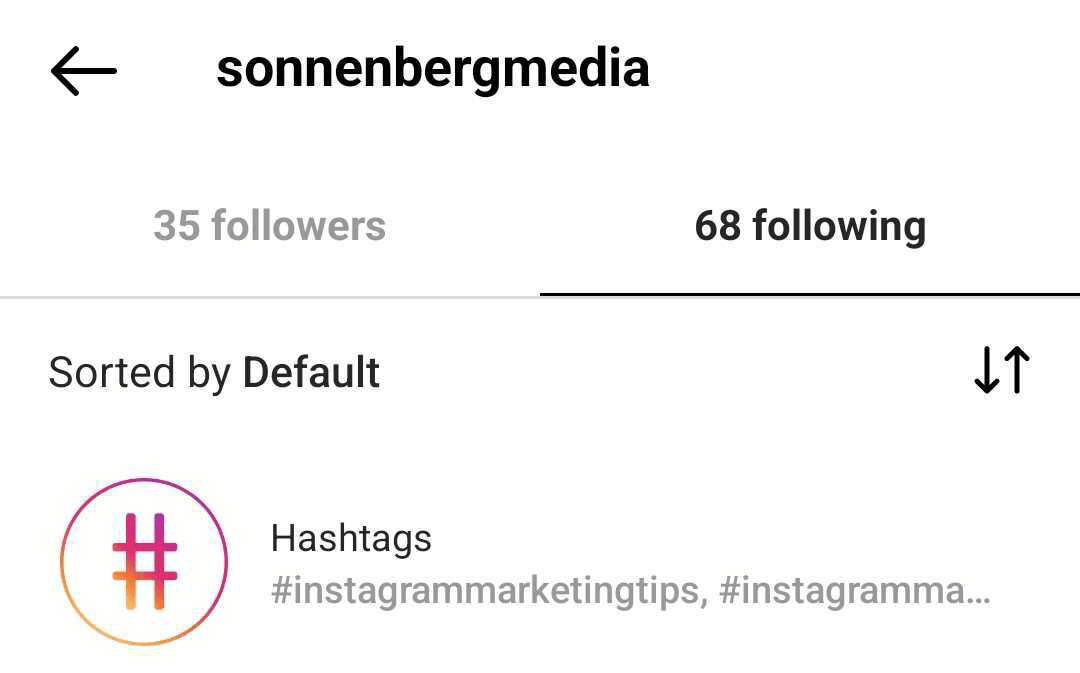Select the pink hash symbol inside the circle
This screenshot has width=1080, height=673.
point(145,561)
